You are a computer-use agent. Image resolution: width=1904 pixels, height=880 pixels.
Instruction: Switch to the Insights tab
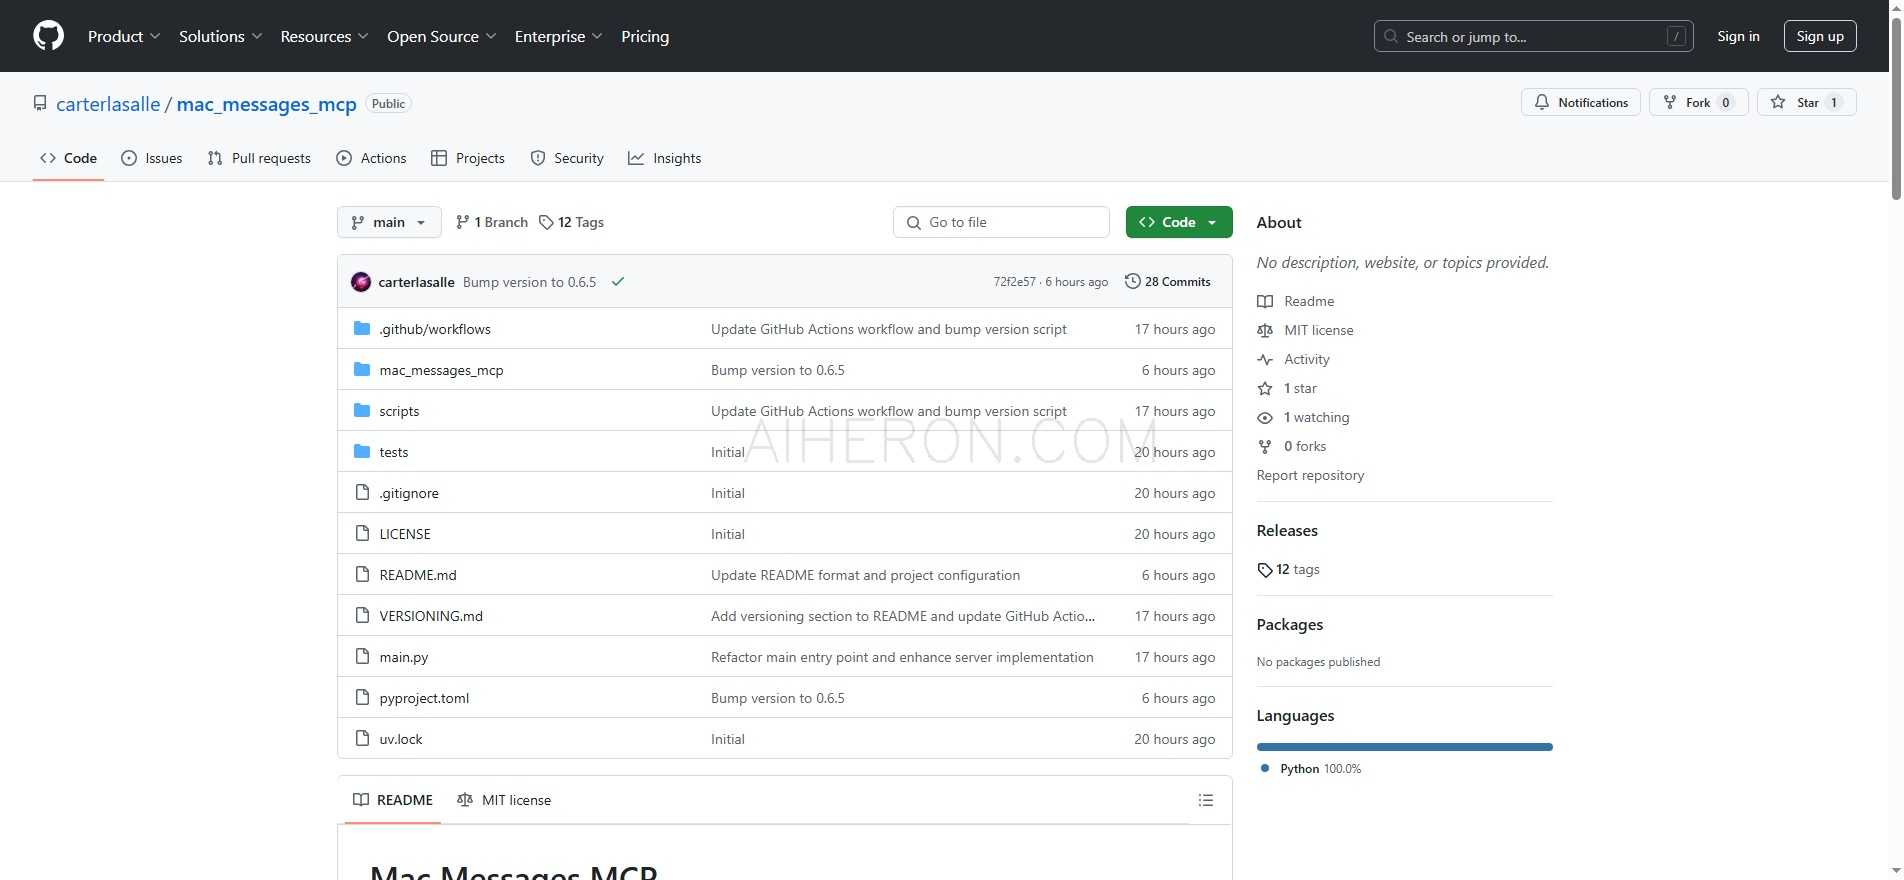(665, 158)
